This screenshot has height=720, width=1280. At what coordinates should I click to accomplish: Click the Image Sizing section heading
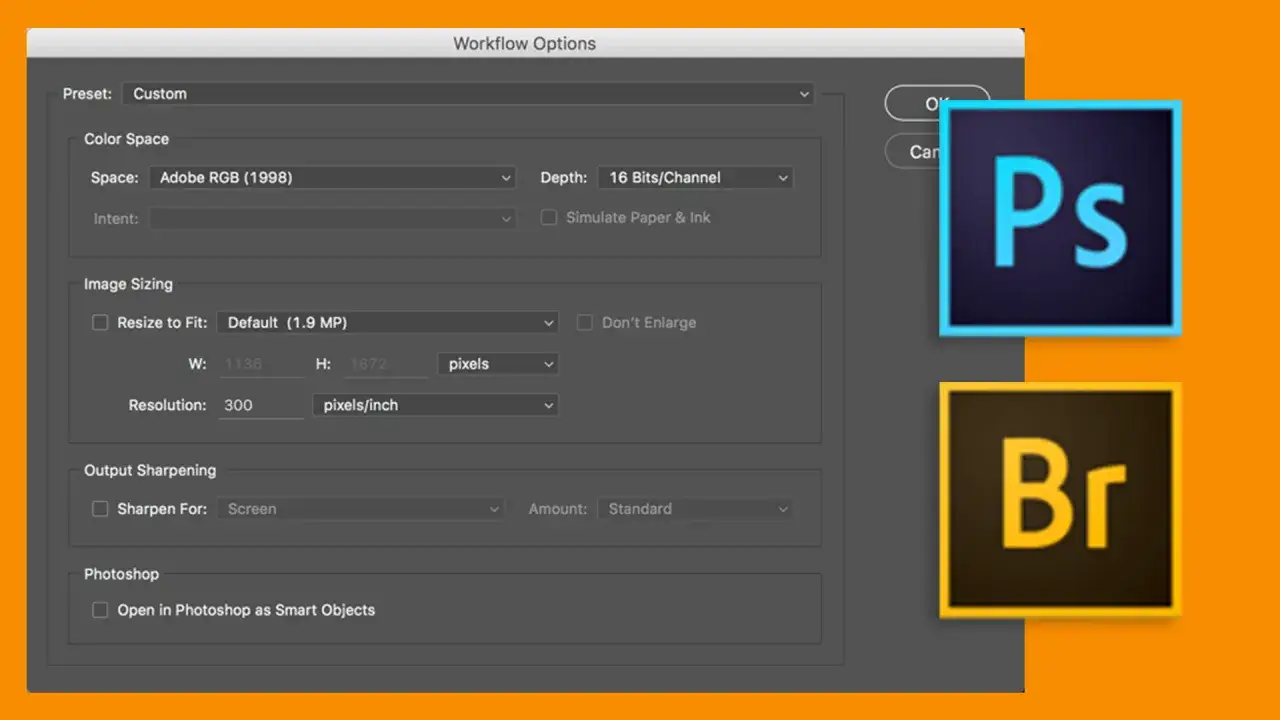pyautogui.click(x=128, y=284)
